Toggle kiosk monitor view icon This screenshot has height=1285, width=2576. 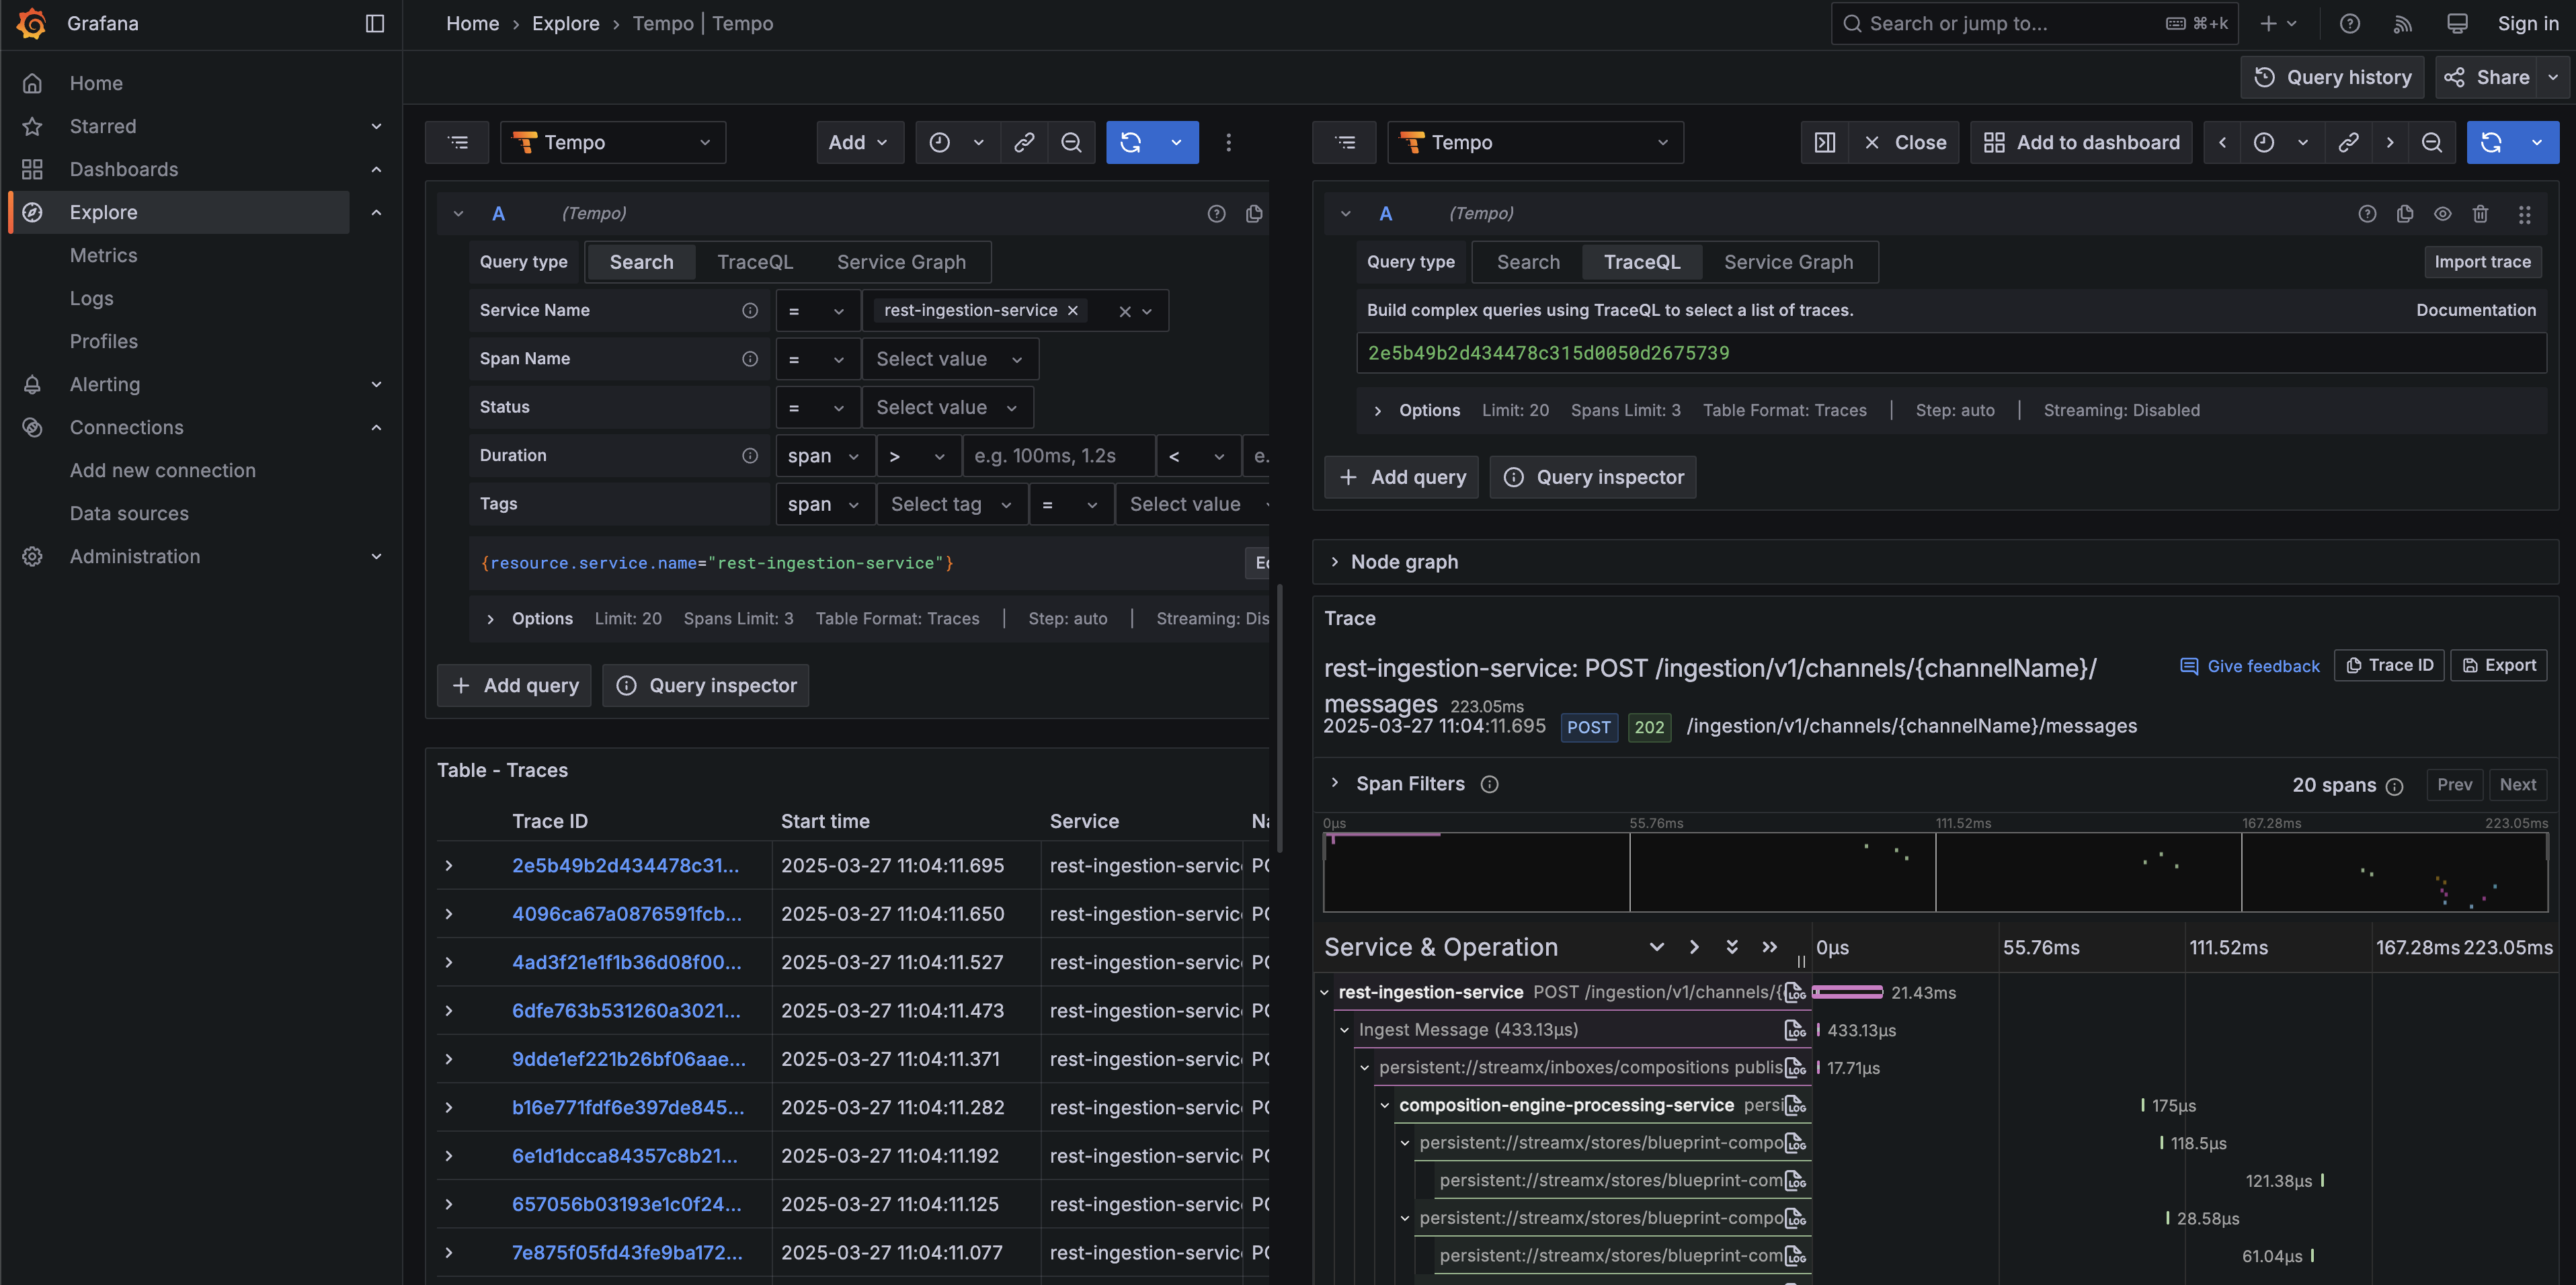[x=2457, y=23]
